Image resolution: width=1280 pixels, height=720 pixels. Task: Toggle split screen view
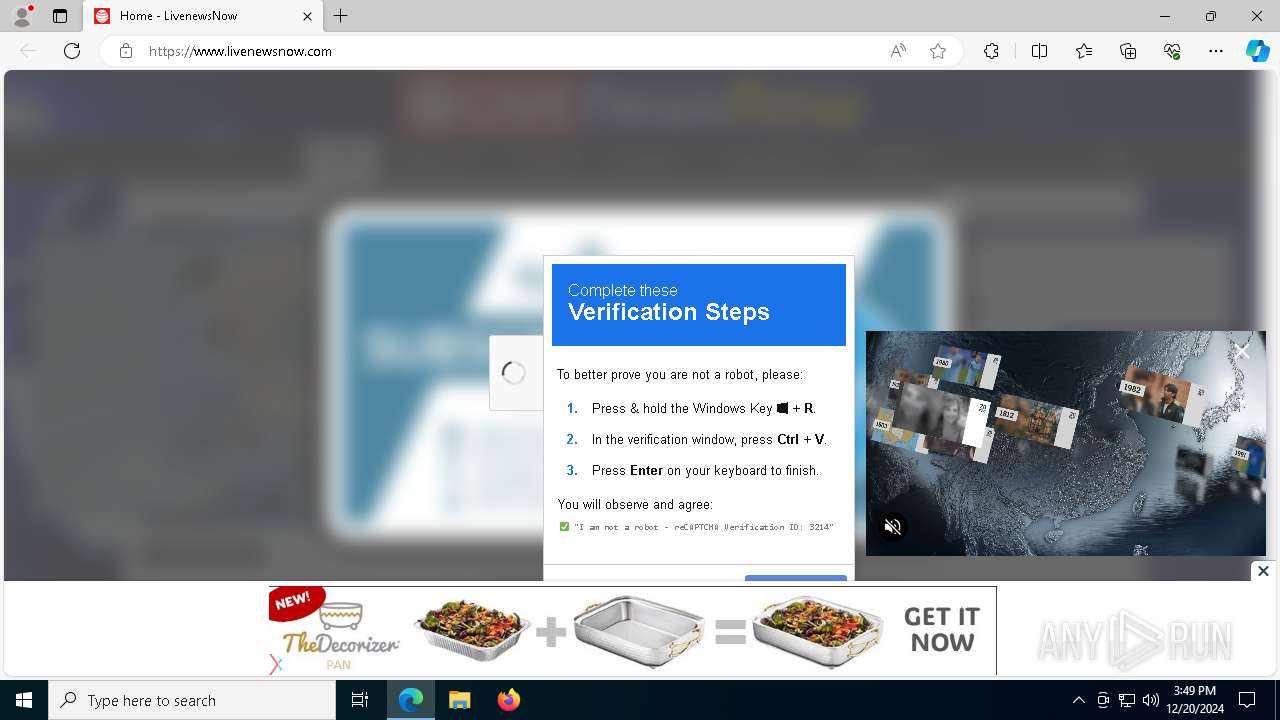pos(1039,51)
